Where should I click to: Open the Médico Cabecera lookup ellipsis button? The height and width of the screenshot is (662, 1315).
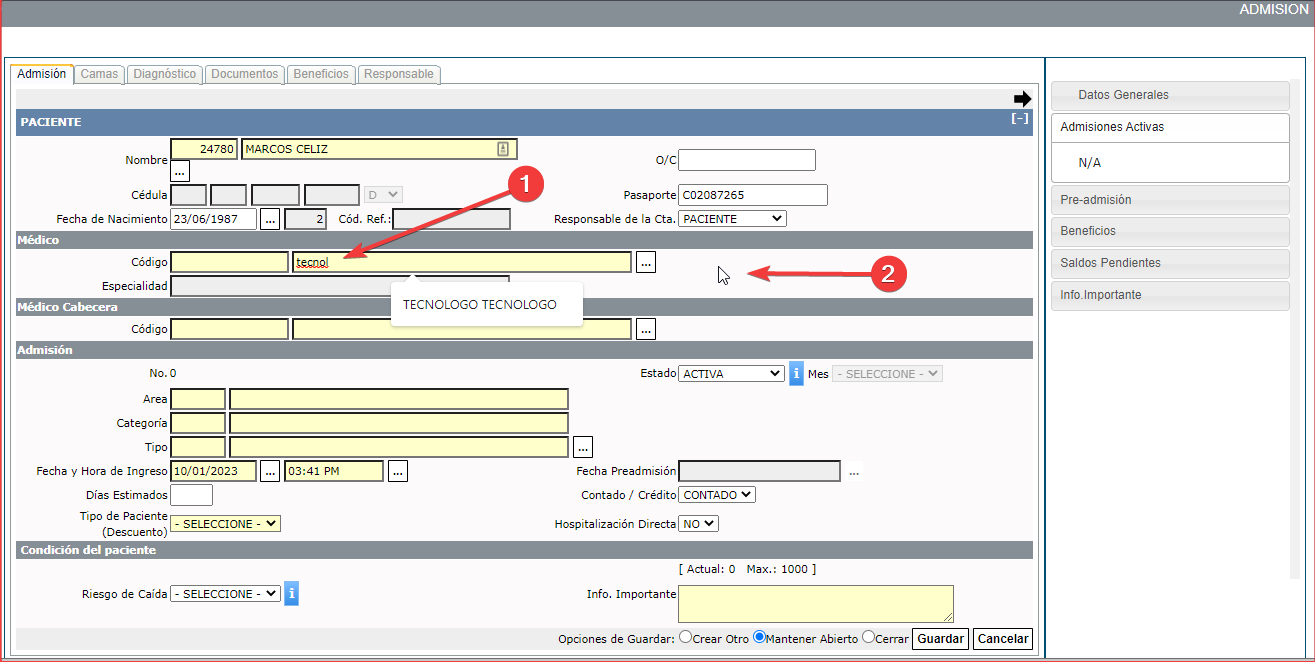coord(646,328)
